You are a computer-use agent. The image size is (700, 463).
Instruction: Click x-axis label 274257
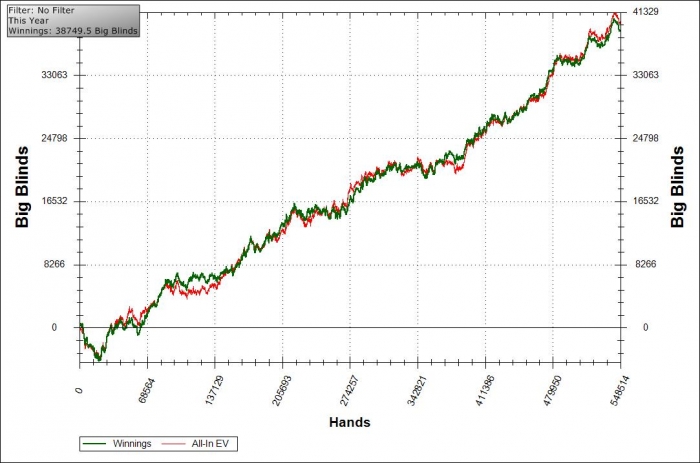pyautogui.click(x=349, y=391)
